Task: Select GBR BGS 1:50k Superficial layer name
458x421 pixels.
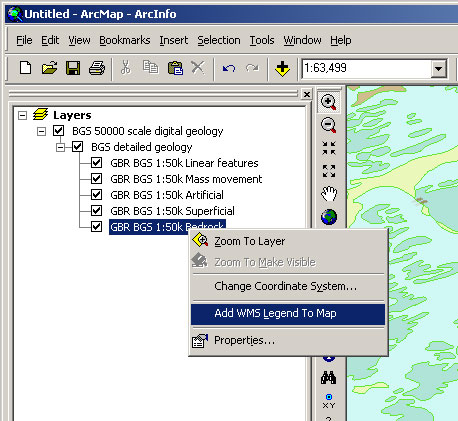Action: coord(172,211)
